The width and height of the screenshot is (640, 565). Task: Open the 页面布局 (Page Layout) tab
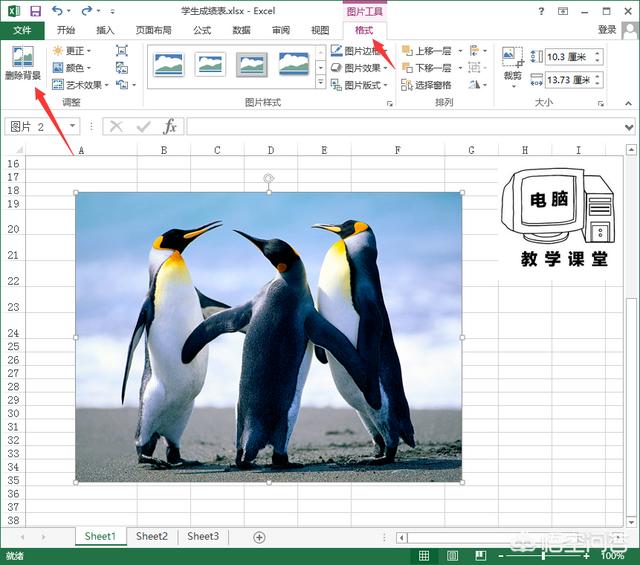(152, 30)
